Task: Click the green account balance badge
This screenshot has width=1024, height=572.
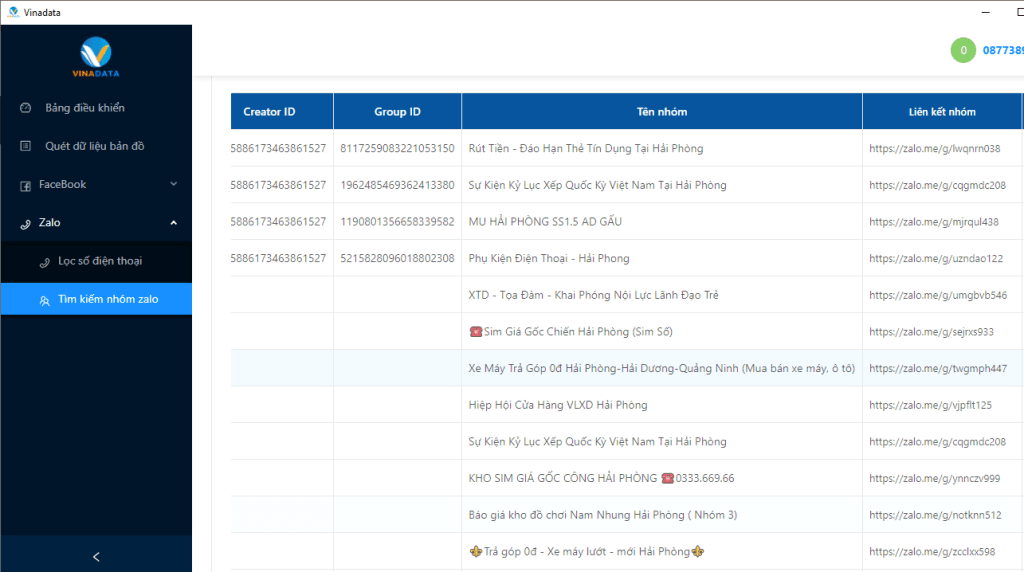Action: pos(963,50)
